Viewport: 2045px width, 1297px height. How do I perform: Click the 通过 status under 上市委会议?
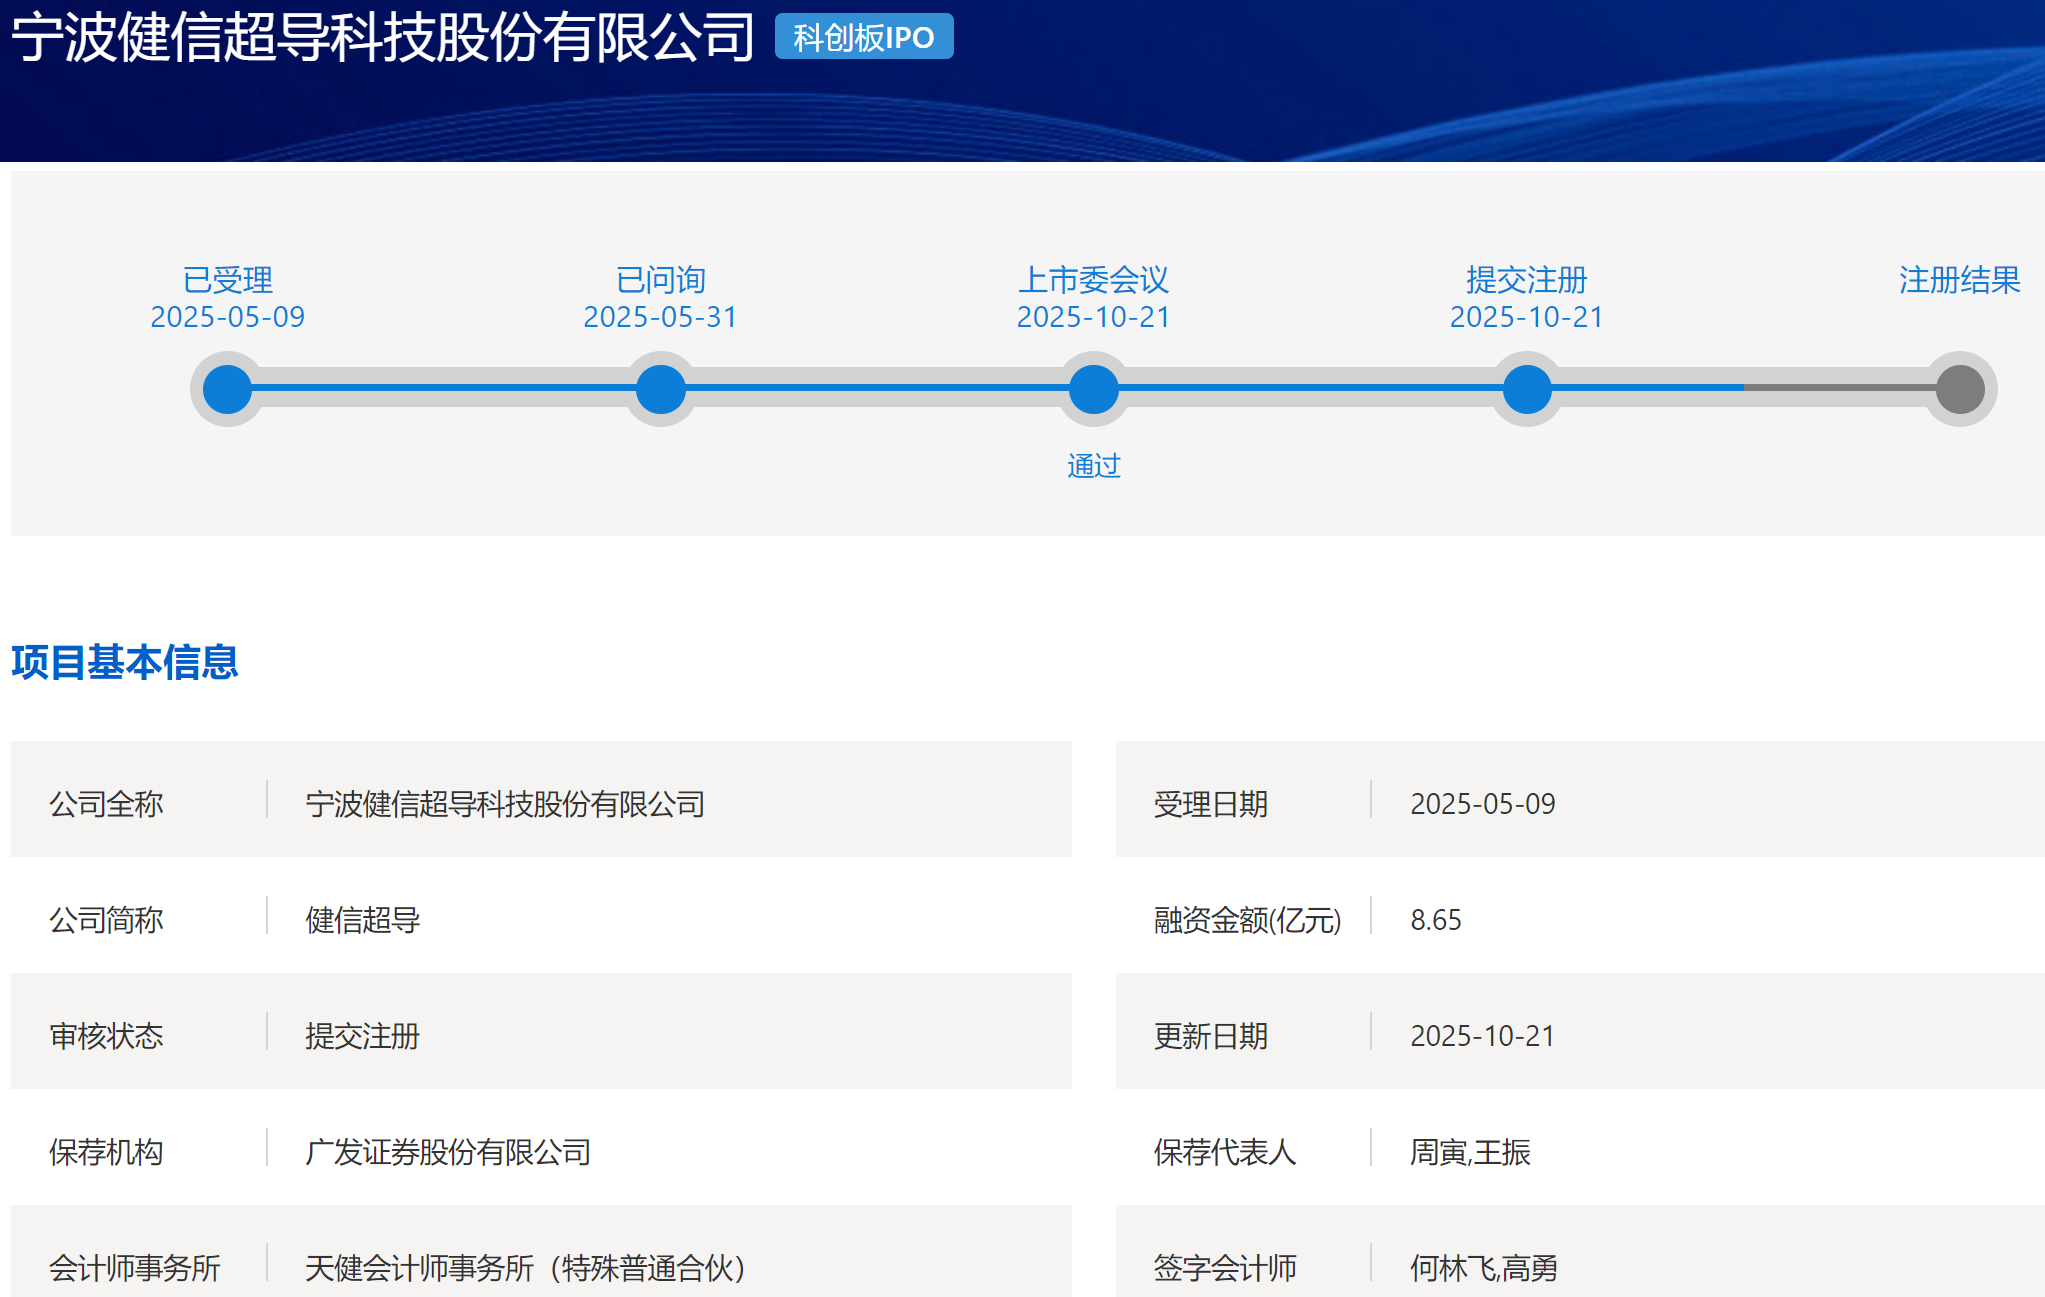click(x=1093, y=465)
